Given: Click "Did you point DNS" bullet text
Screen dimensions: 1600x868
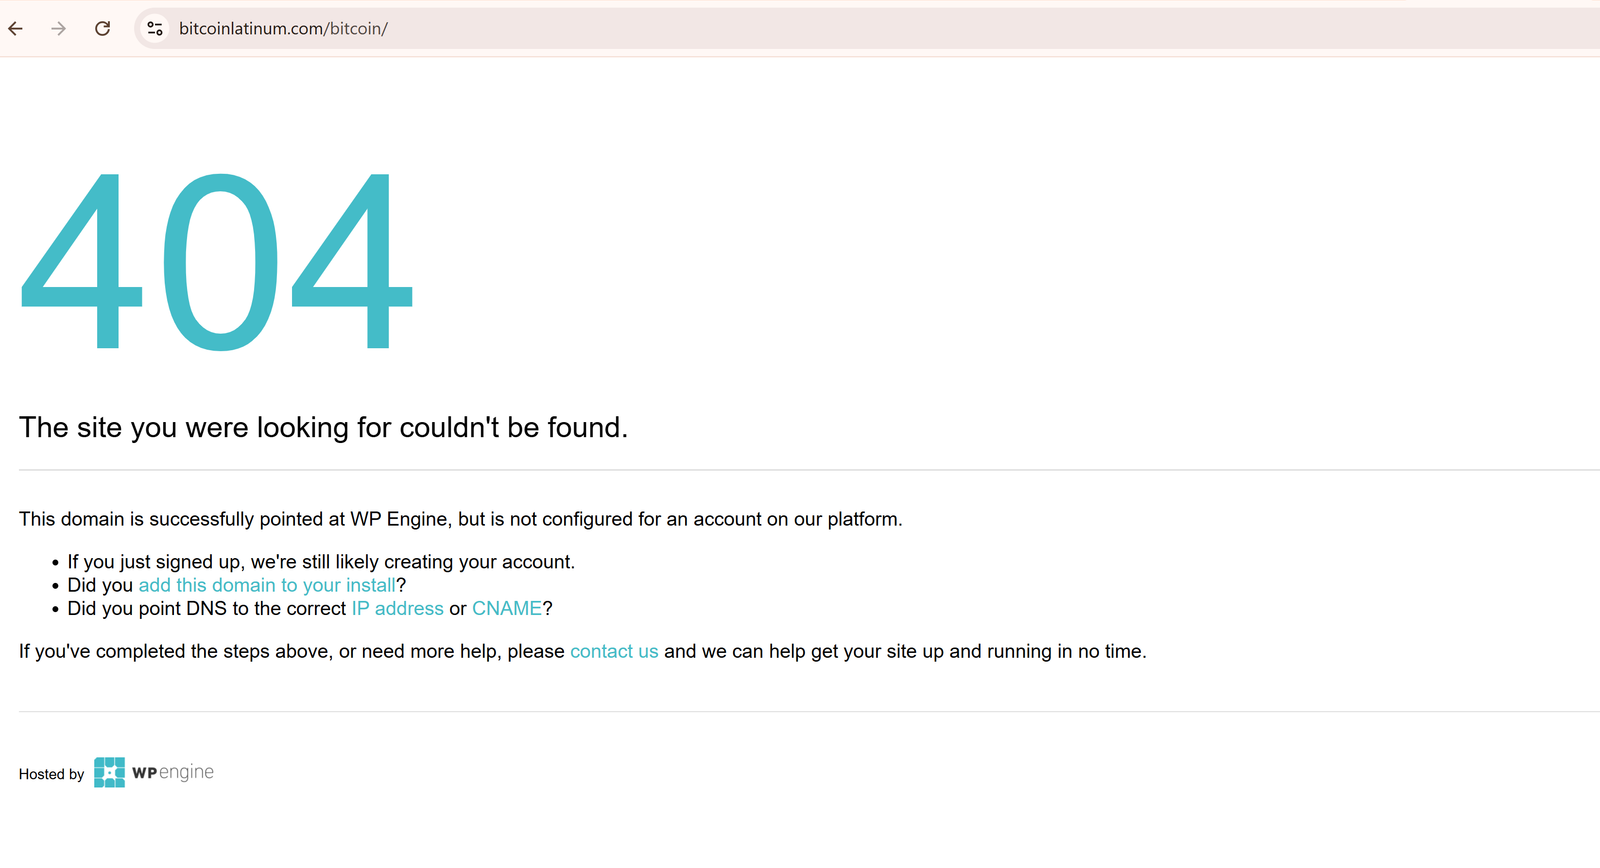Looking at the screenshot, I should [x=206, y=608].
